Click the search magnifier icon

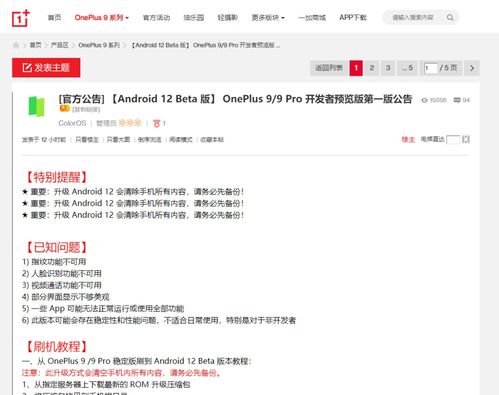[450, 17]
